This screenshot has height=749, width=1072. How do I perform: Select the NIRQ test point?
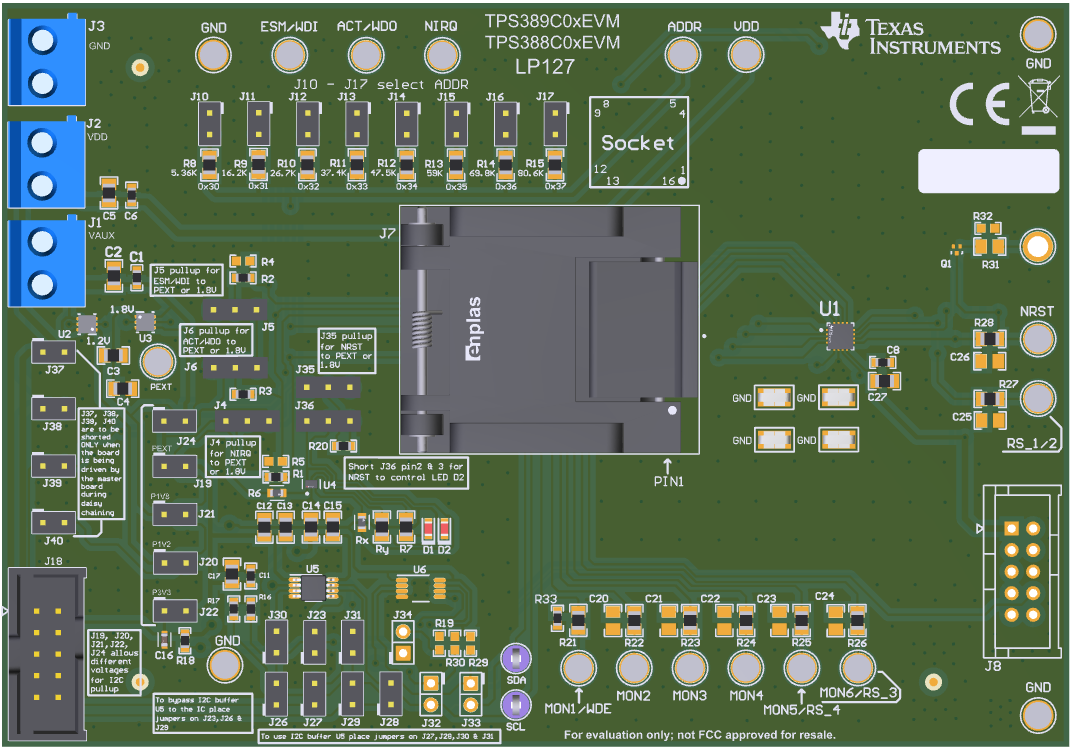(442, 55)
